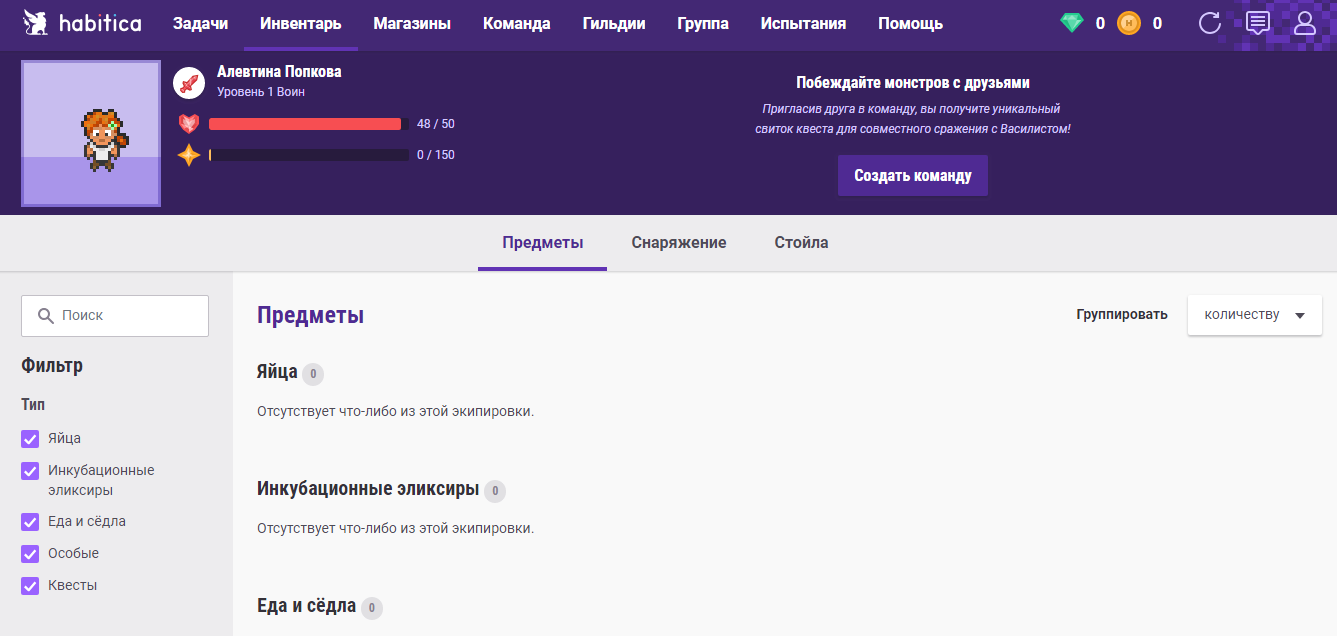The image size is (1337, 636).
Task: Switch to the Предметы tab
Action: [x=543, y=243]
